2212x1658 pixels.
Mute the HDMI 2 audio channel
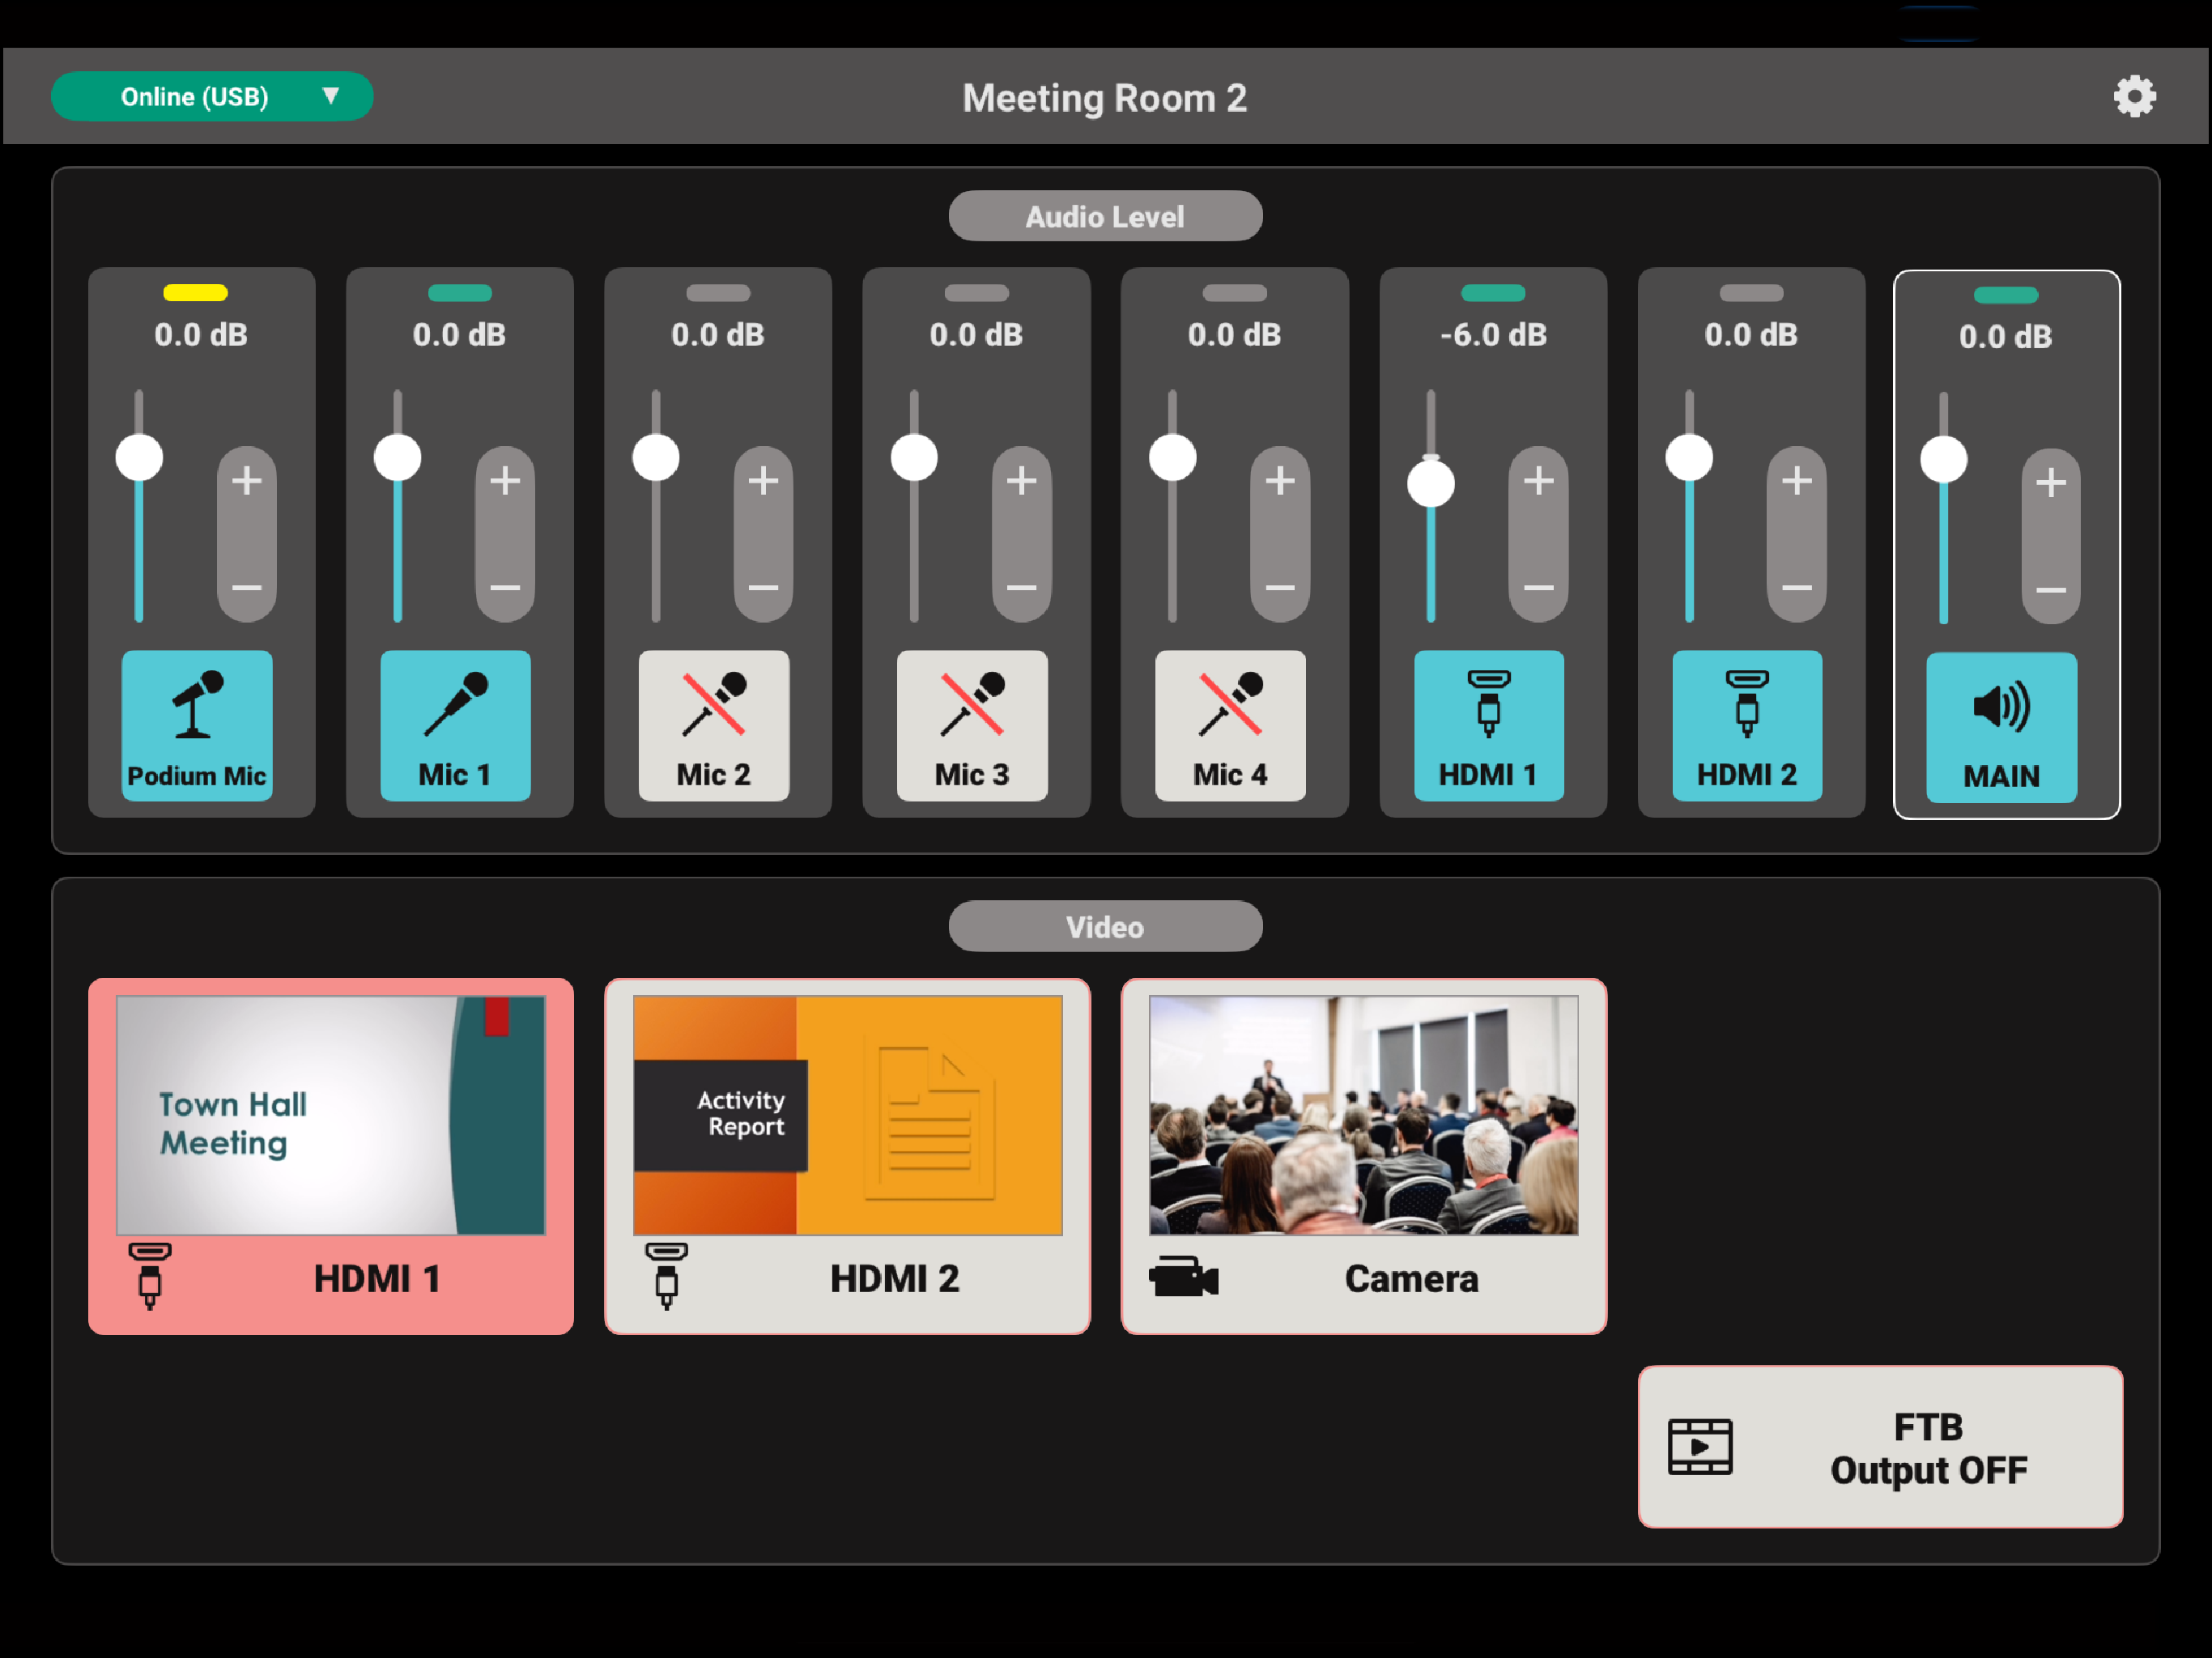[x=1746, y=725]
